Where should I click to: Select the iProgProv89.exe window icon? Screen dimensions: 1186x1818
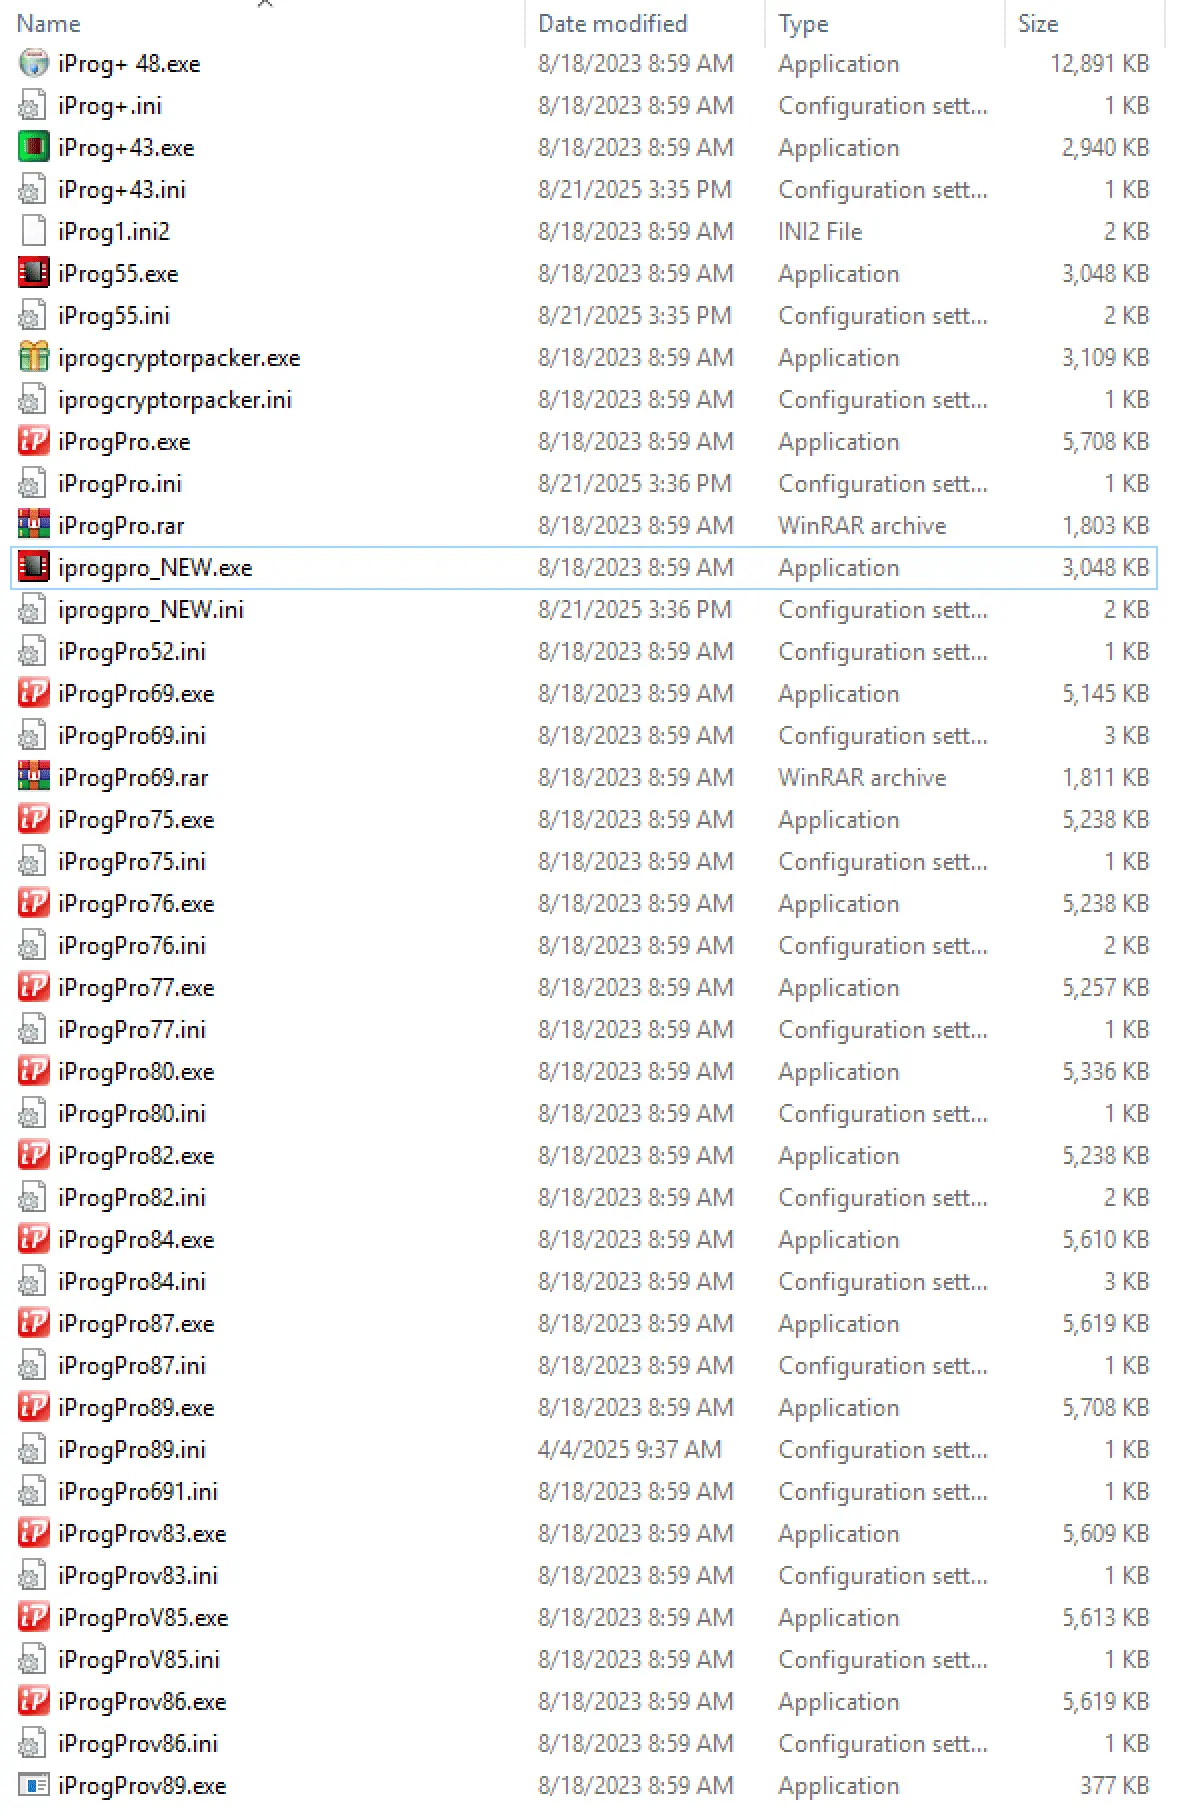[x=33, y=1786]
